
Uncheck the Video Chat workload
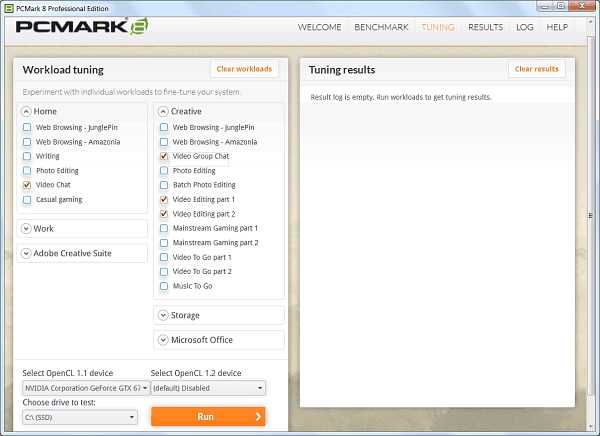point(27,185)
